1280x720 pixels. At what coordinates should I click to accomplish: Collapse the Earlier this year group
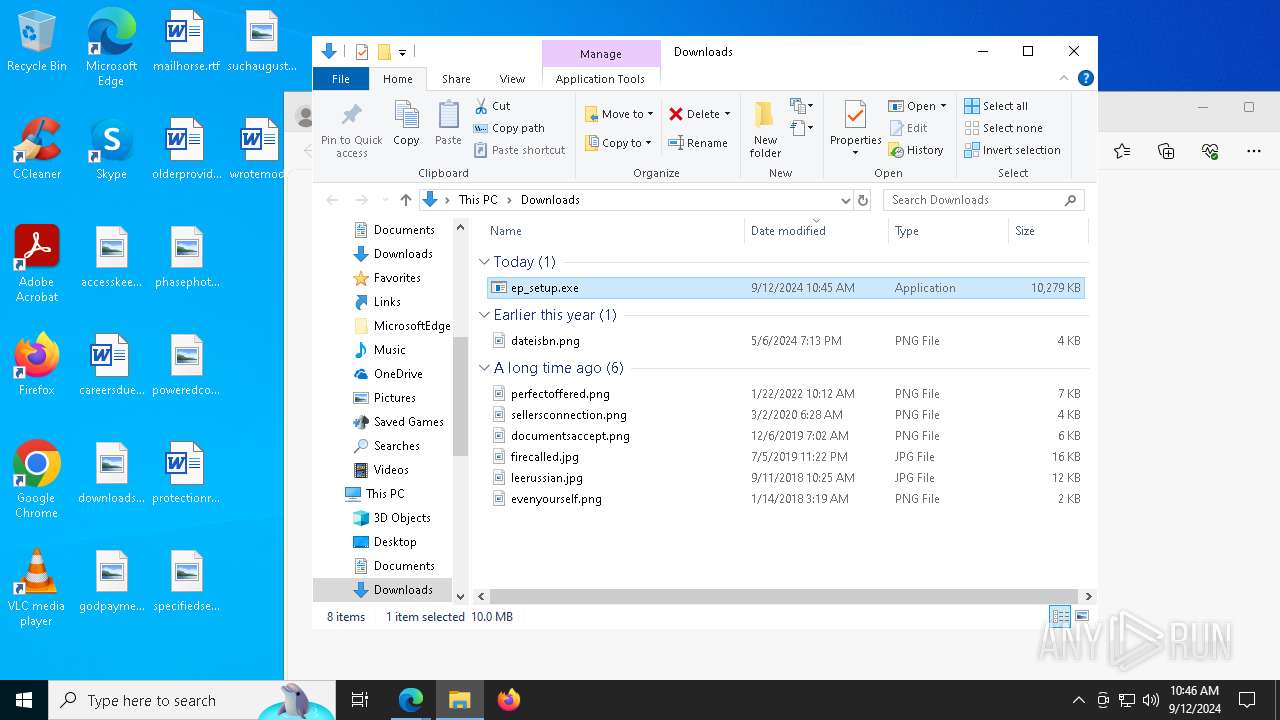point(484,315)
